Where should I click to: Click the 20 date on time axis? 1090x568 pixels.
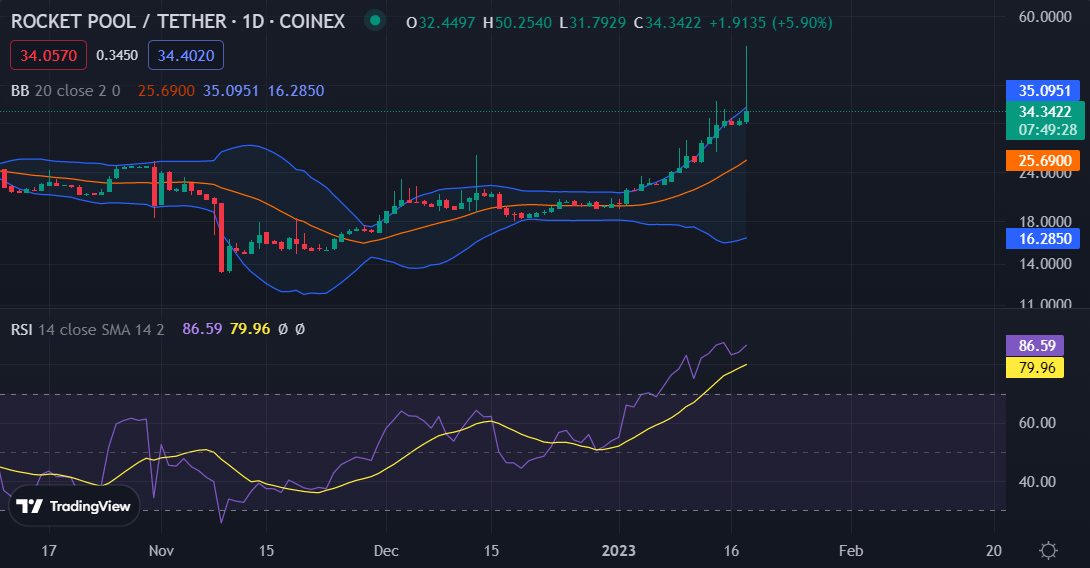(994, 551)
